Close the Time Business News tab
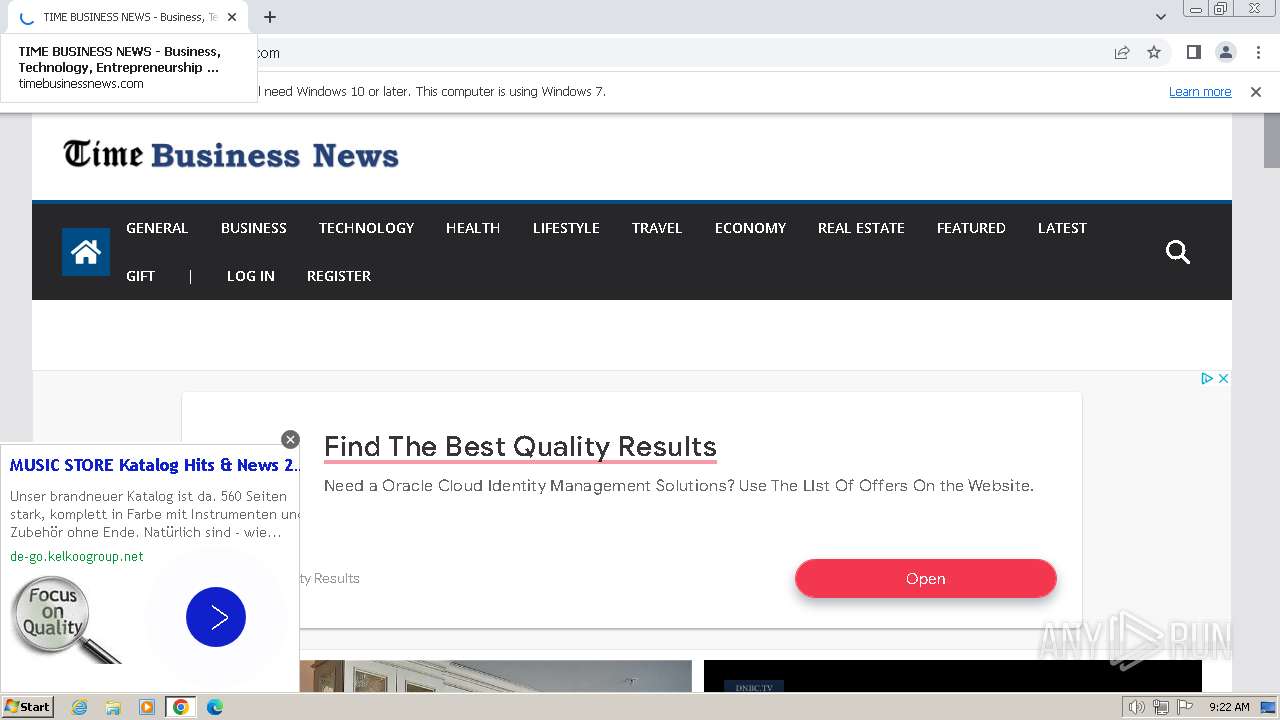Viewport: 1280px width, 720px height. pos(232,17)
